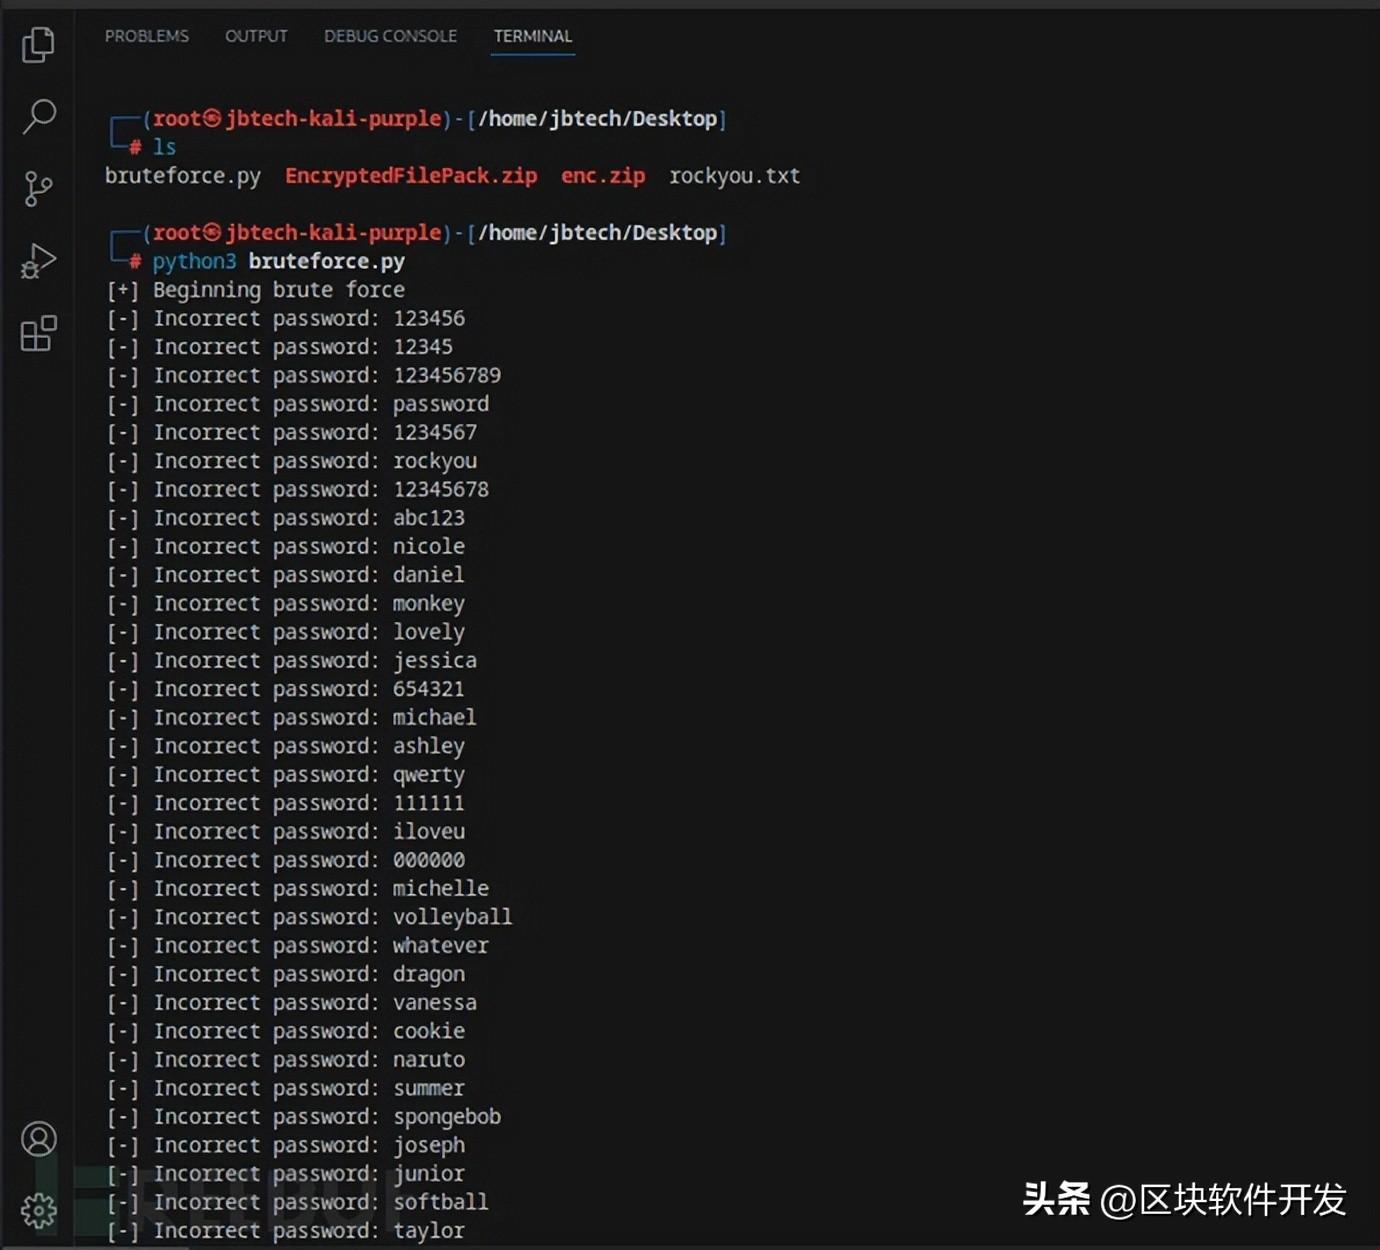The width and height of the screenshot is (1380, 1250).
Task: Open the Explorer view
Action: 38,45
